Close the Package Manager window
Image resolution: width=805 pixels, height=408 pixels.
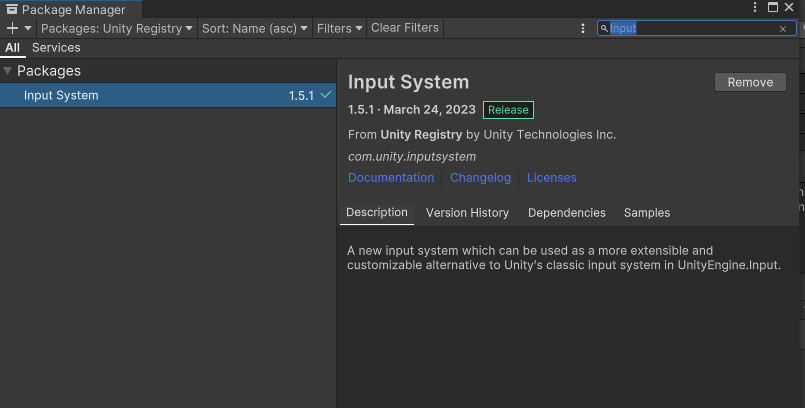789,7
